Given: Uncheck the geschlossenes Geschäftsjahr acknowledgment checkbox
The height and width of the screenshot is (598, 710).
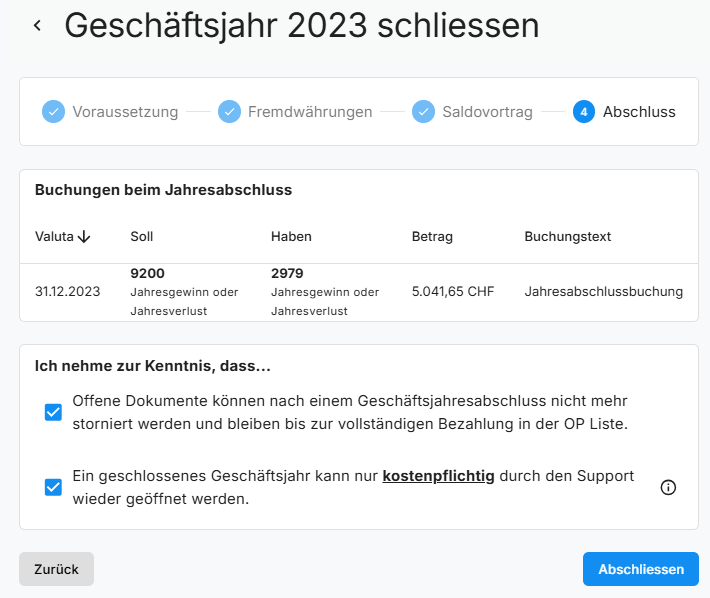Looking at the screenshot, I should pyautogui.click(x=53, y=487).
